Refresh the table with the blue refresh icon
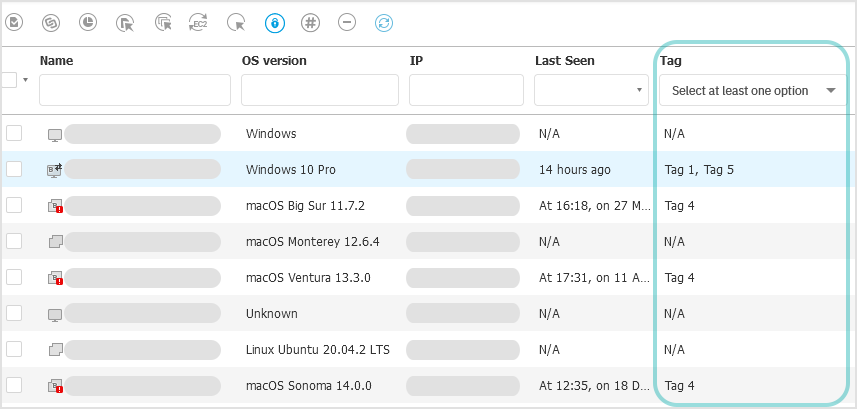 coord(384,22)
